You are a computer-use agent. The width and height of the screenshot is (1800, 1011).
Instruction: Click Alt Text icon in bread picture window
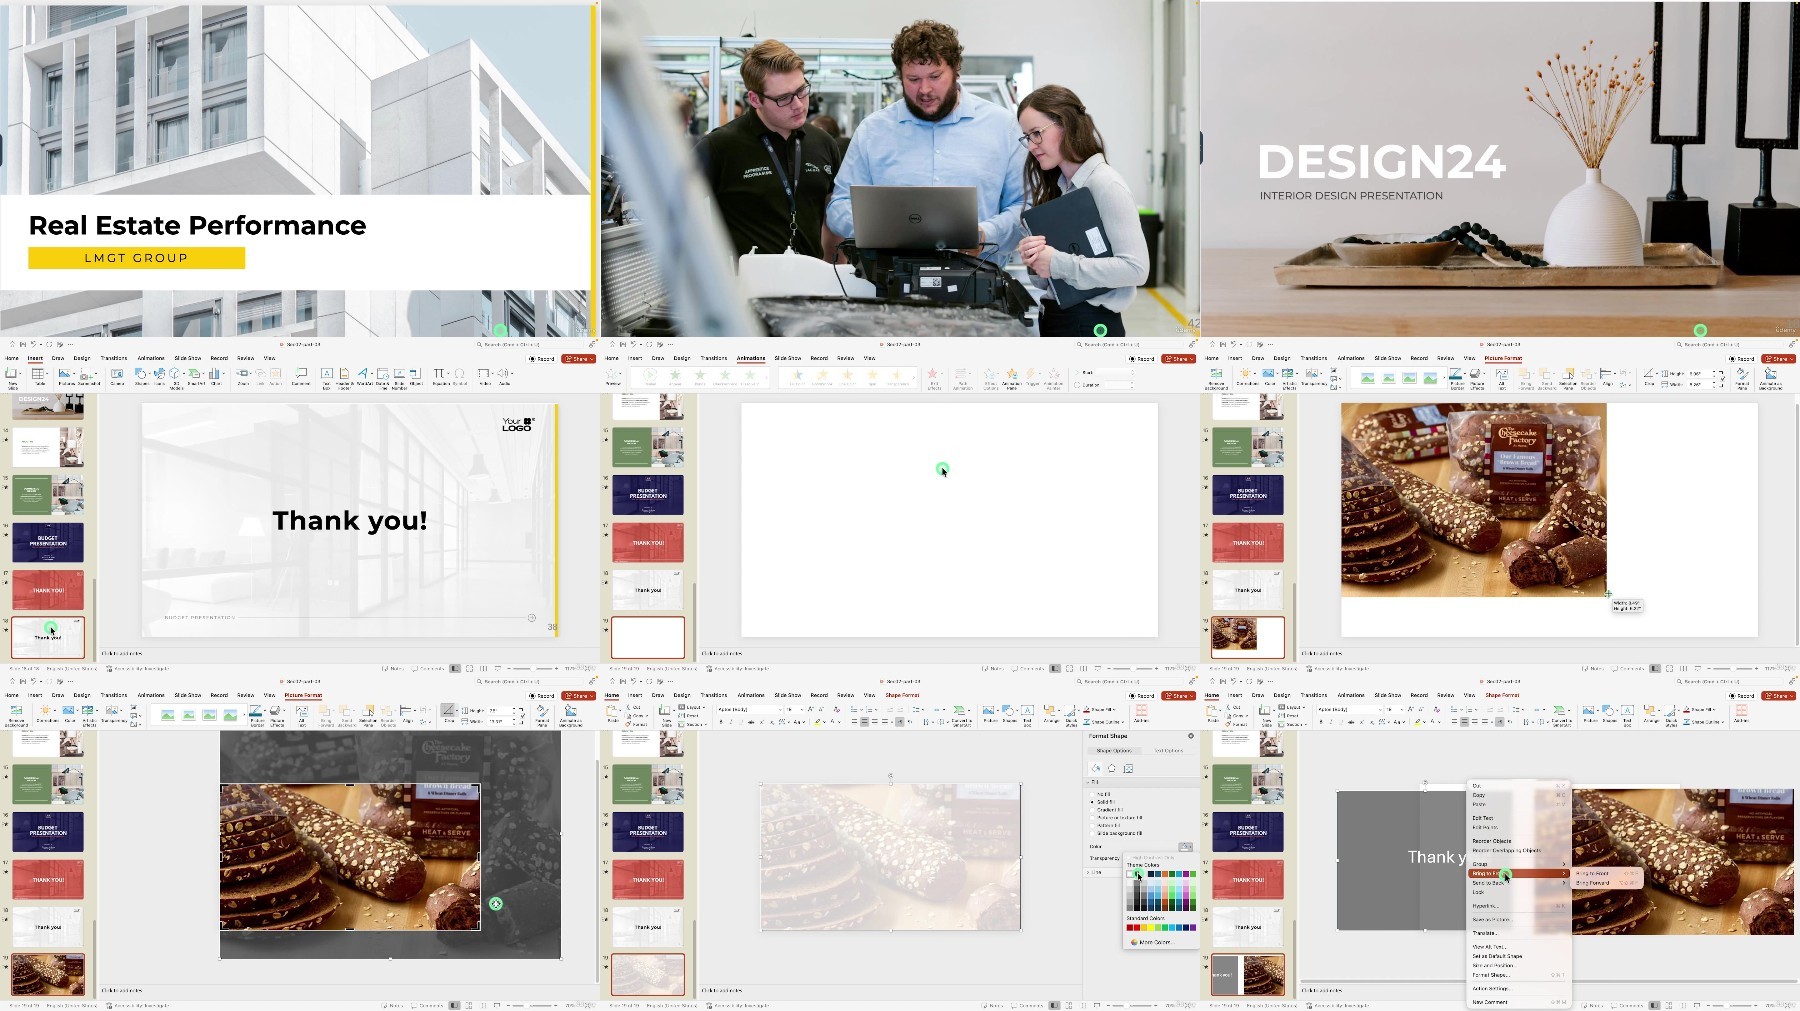[1502, 378]
